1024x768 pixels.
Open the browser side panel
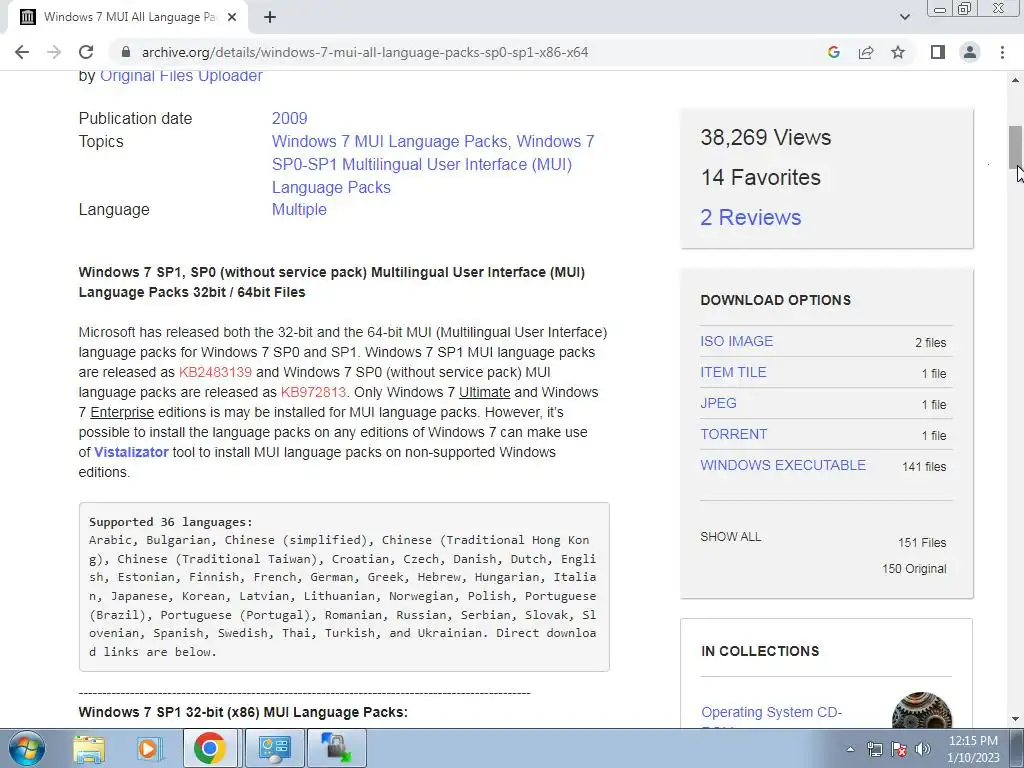[x=938, y=52]
